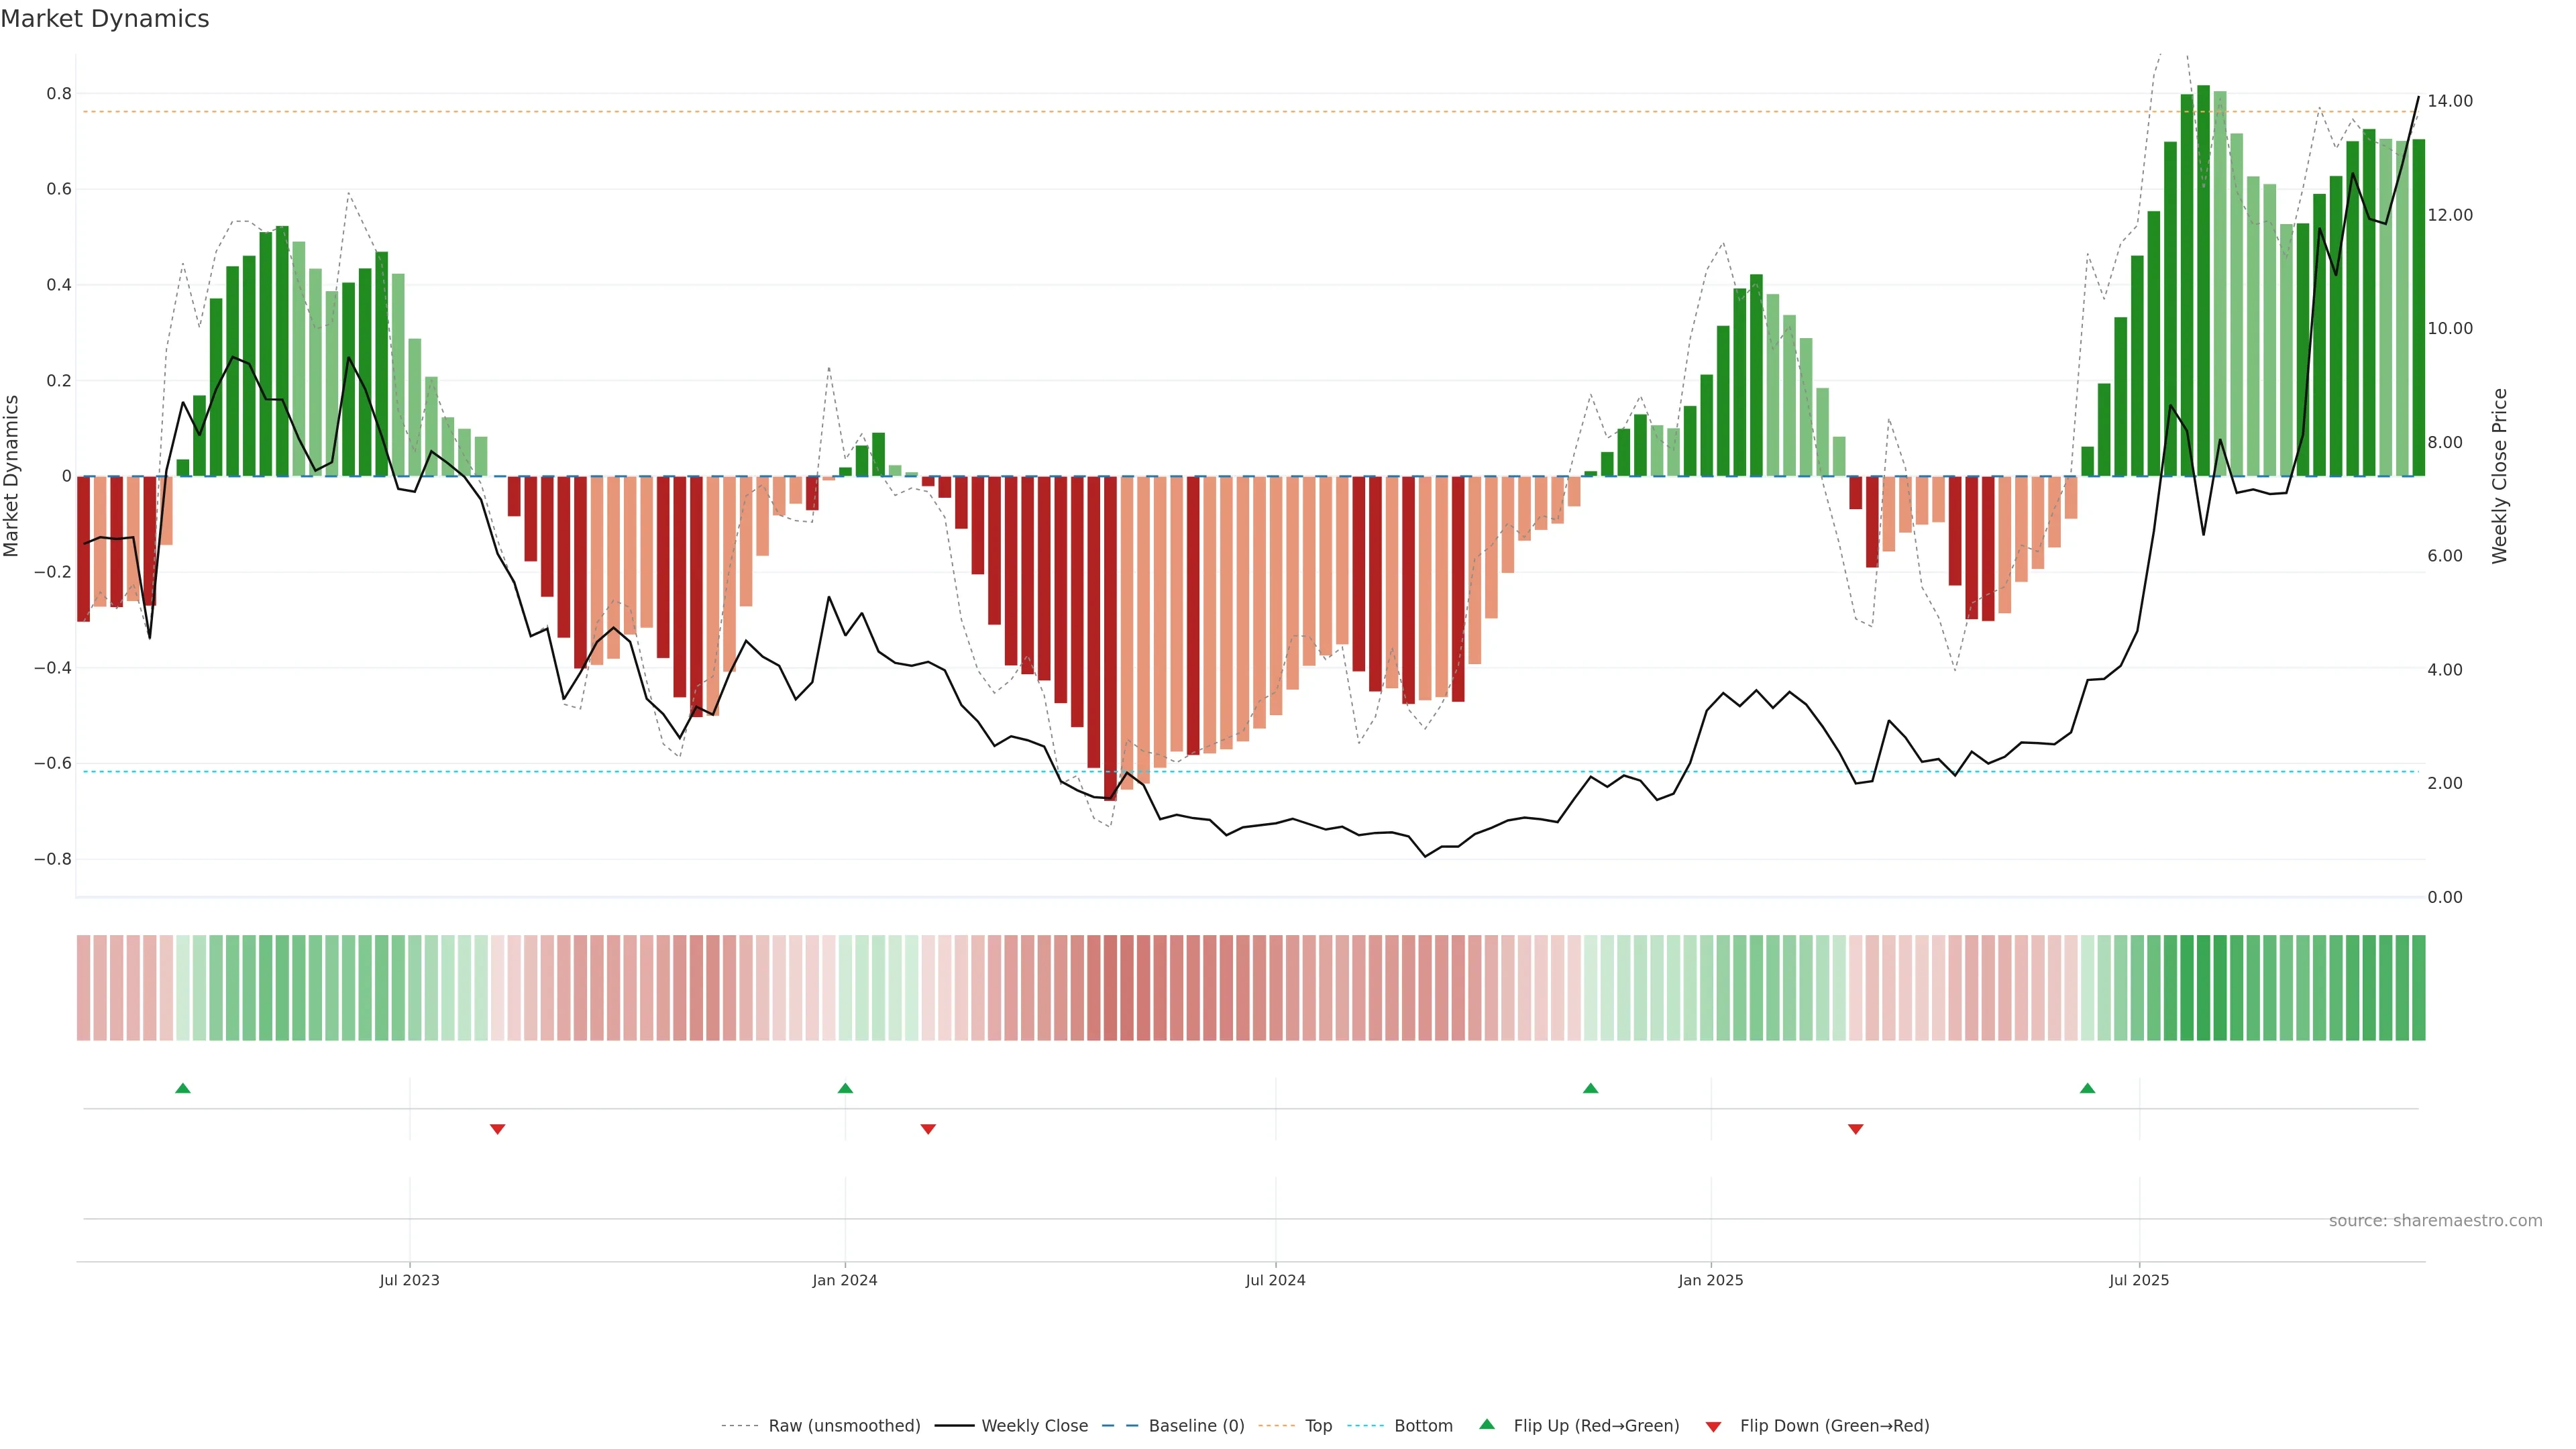Click the green Flip Up triangle before Jan 2024
This screenshot has height=1449, width=2576.
(845, 1088)
